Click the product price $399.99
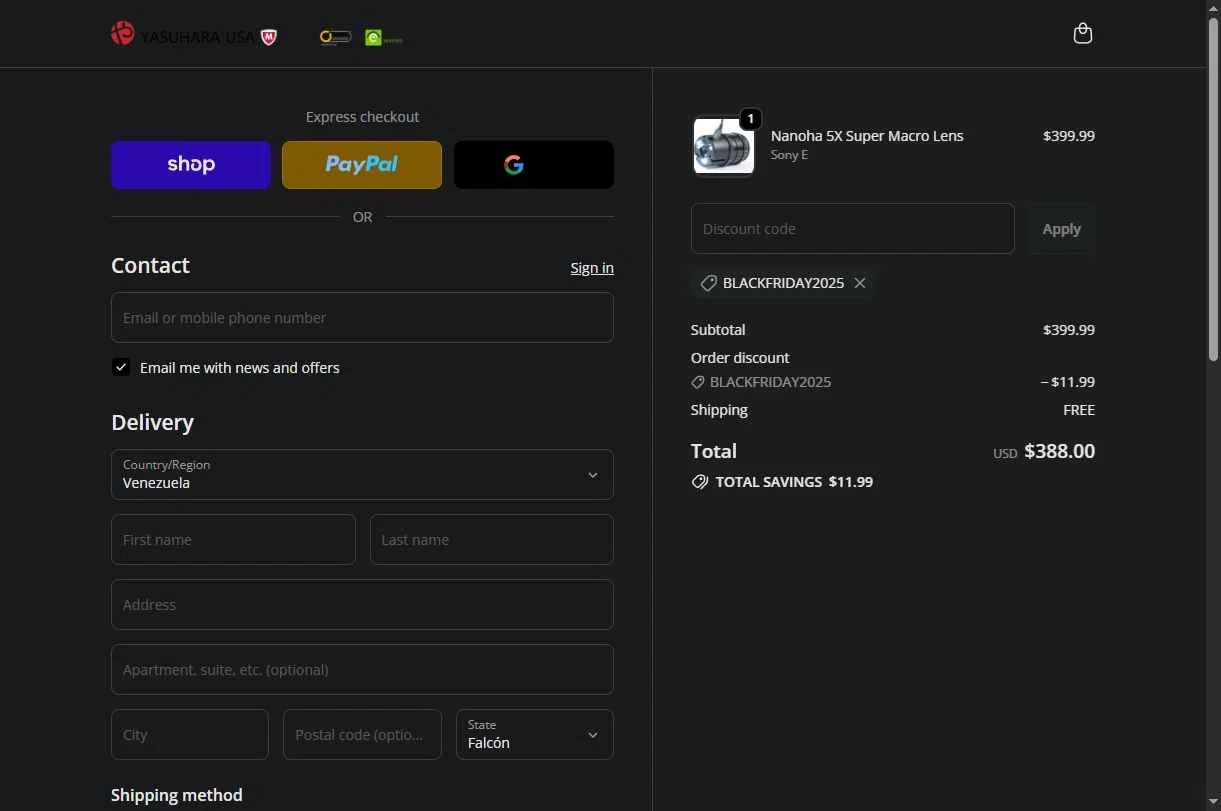This screenshot has height=811, width=1221. [1068, 136]
